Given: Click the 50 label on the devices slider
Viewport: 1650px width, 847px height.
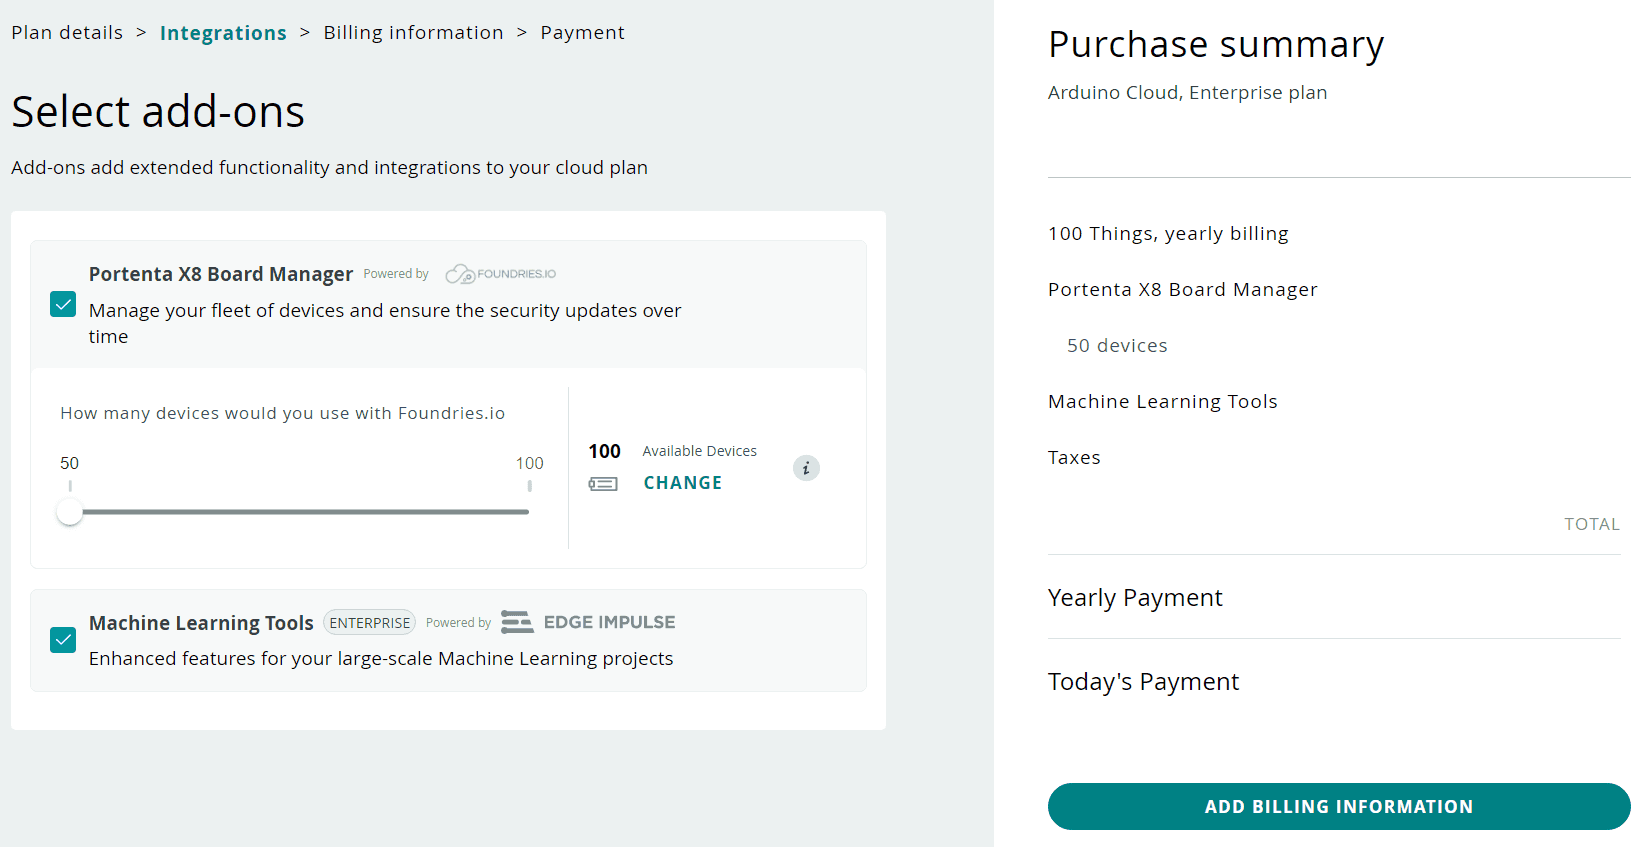Looking at the screenshot, I should [x=69, y=463].
